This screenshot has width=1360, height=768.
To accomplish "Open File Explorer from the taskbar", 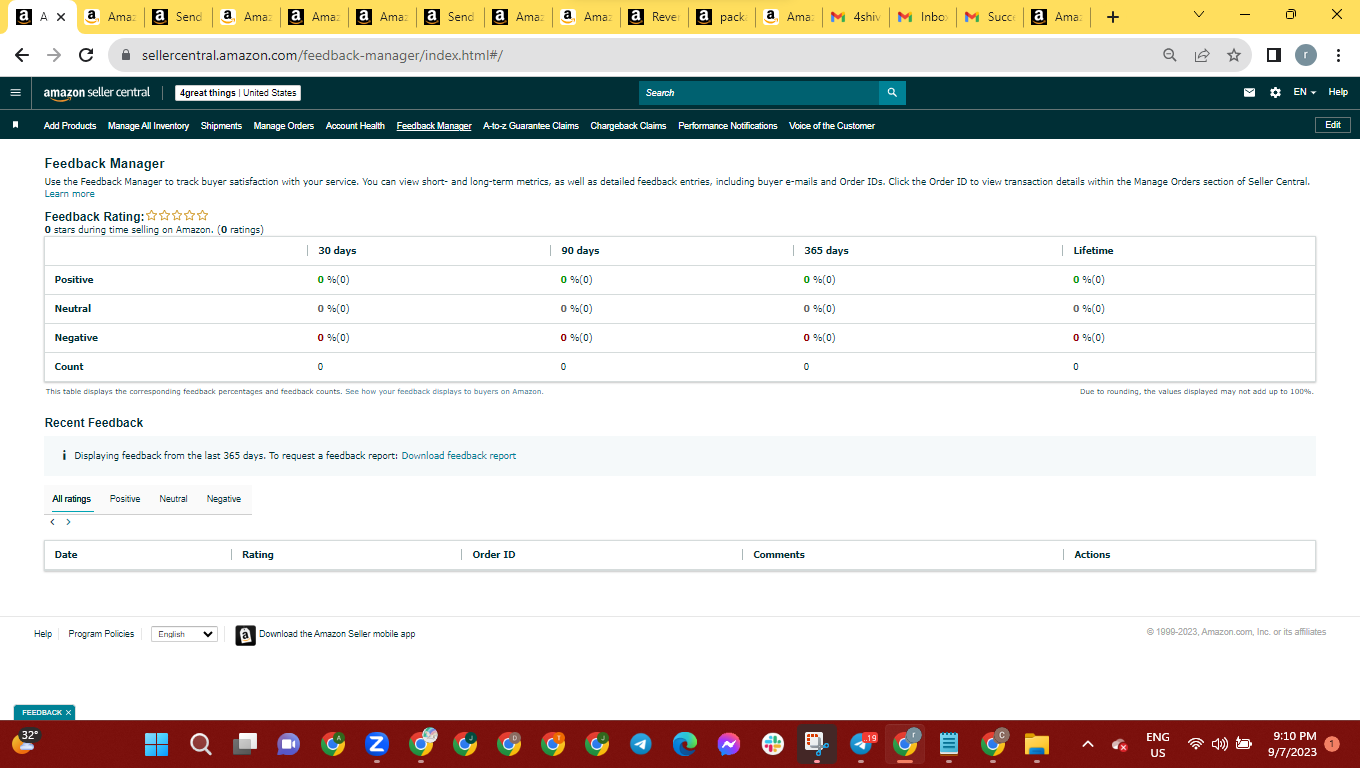I will (1037, 744).
